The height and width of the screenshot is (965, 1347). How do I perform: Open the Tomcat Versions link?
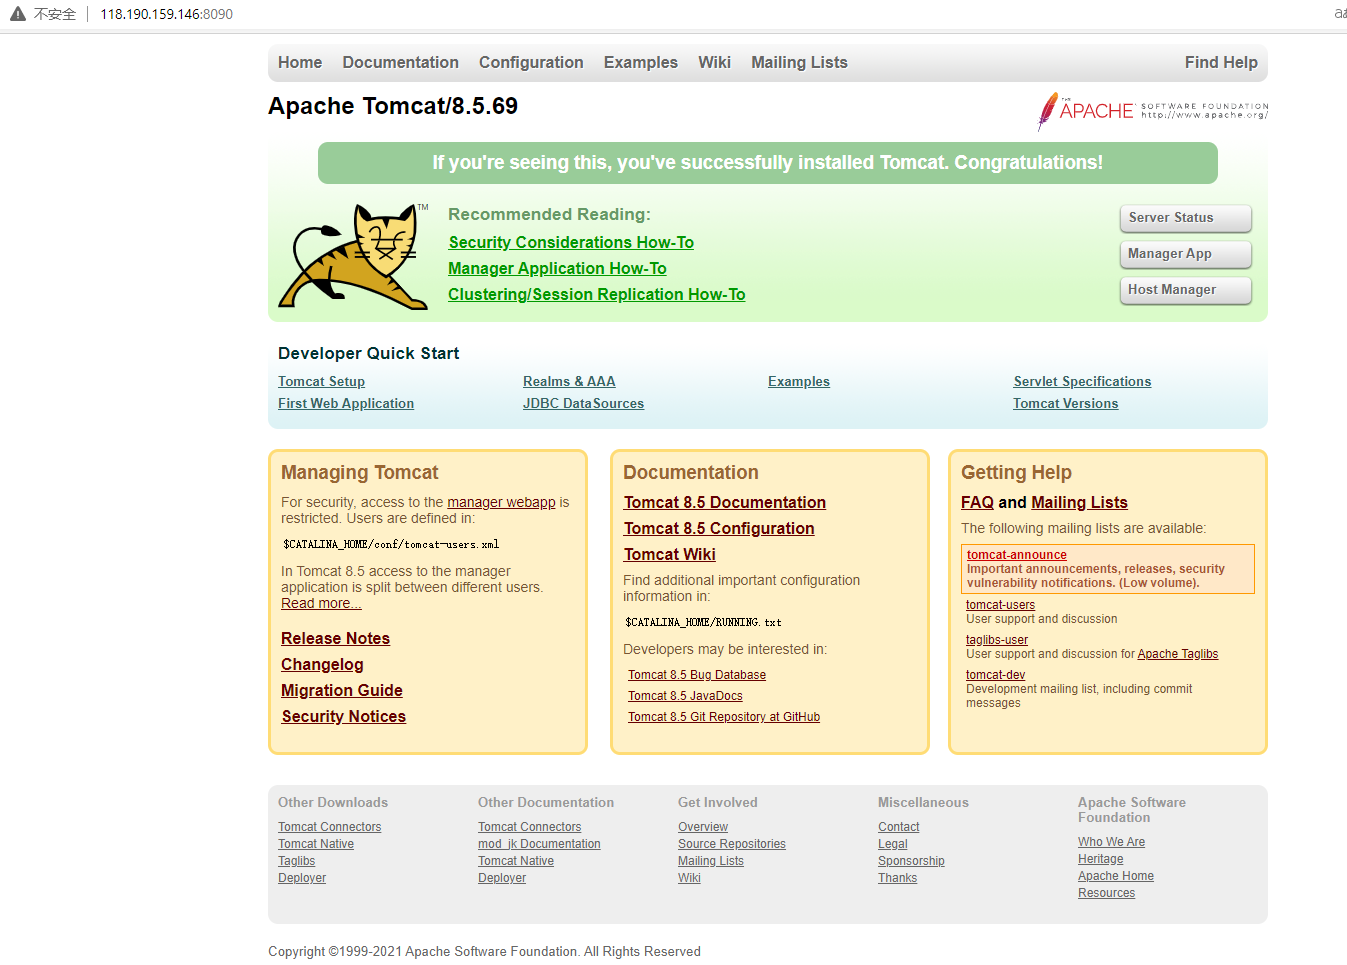[1065, 403]
